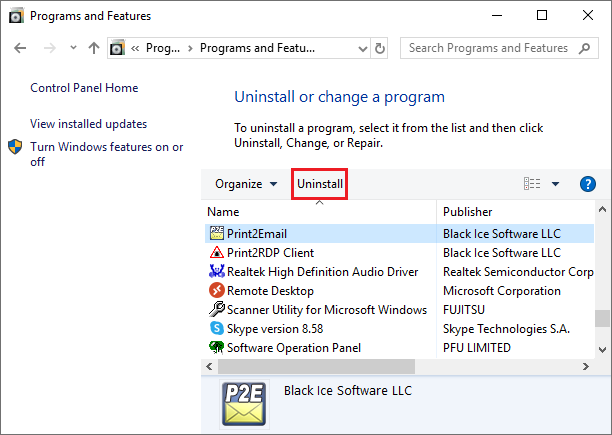
Task: Select Skype version 8.58 entry
Action: tap(275, 328)
